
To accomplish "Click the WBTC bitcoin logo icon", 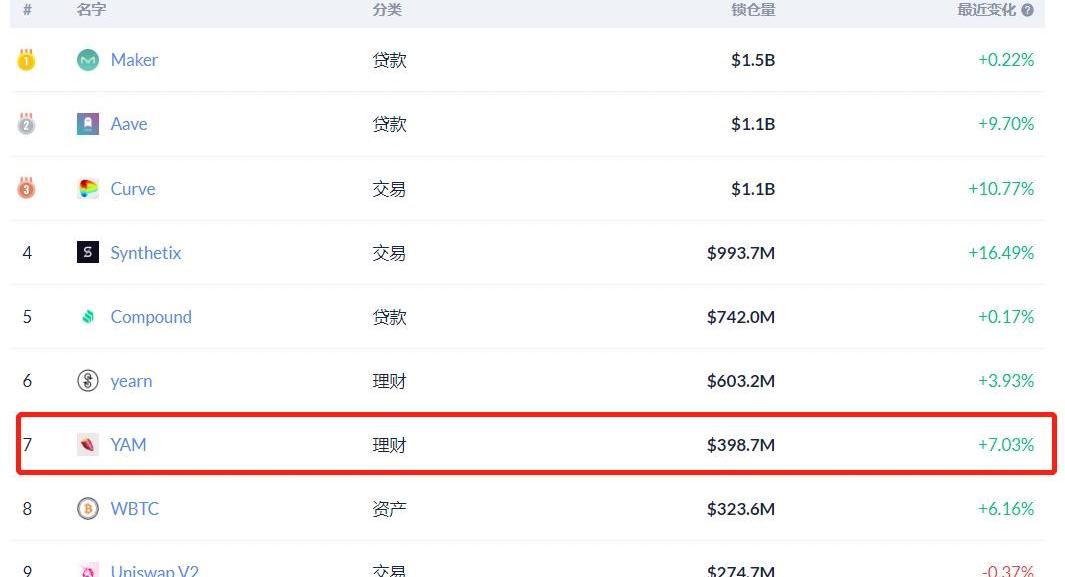I will point(88,509).
